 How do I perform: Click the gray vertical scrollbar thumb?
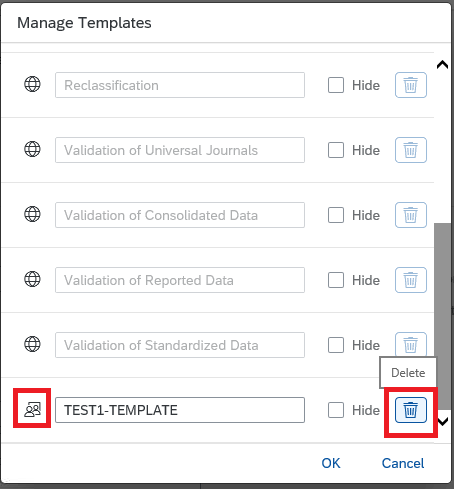(442, 316)
